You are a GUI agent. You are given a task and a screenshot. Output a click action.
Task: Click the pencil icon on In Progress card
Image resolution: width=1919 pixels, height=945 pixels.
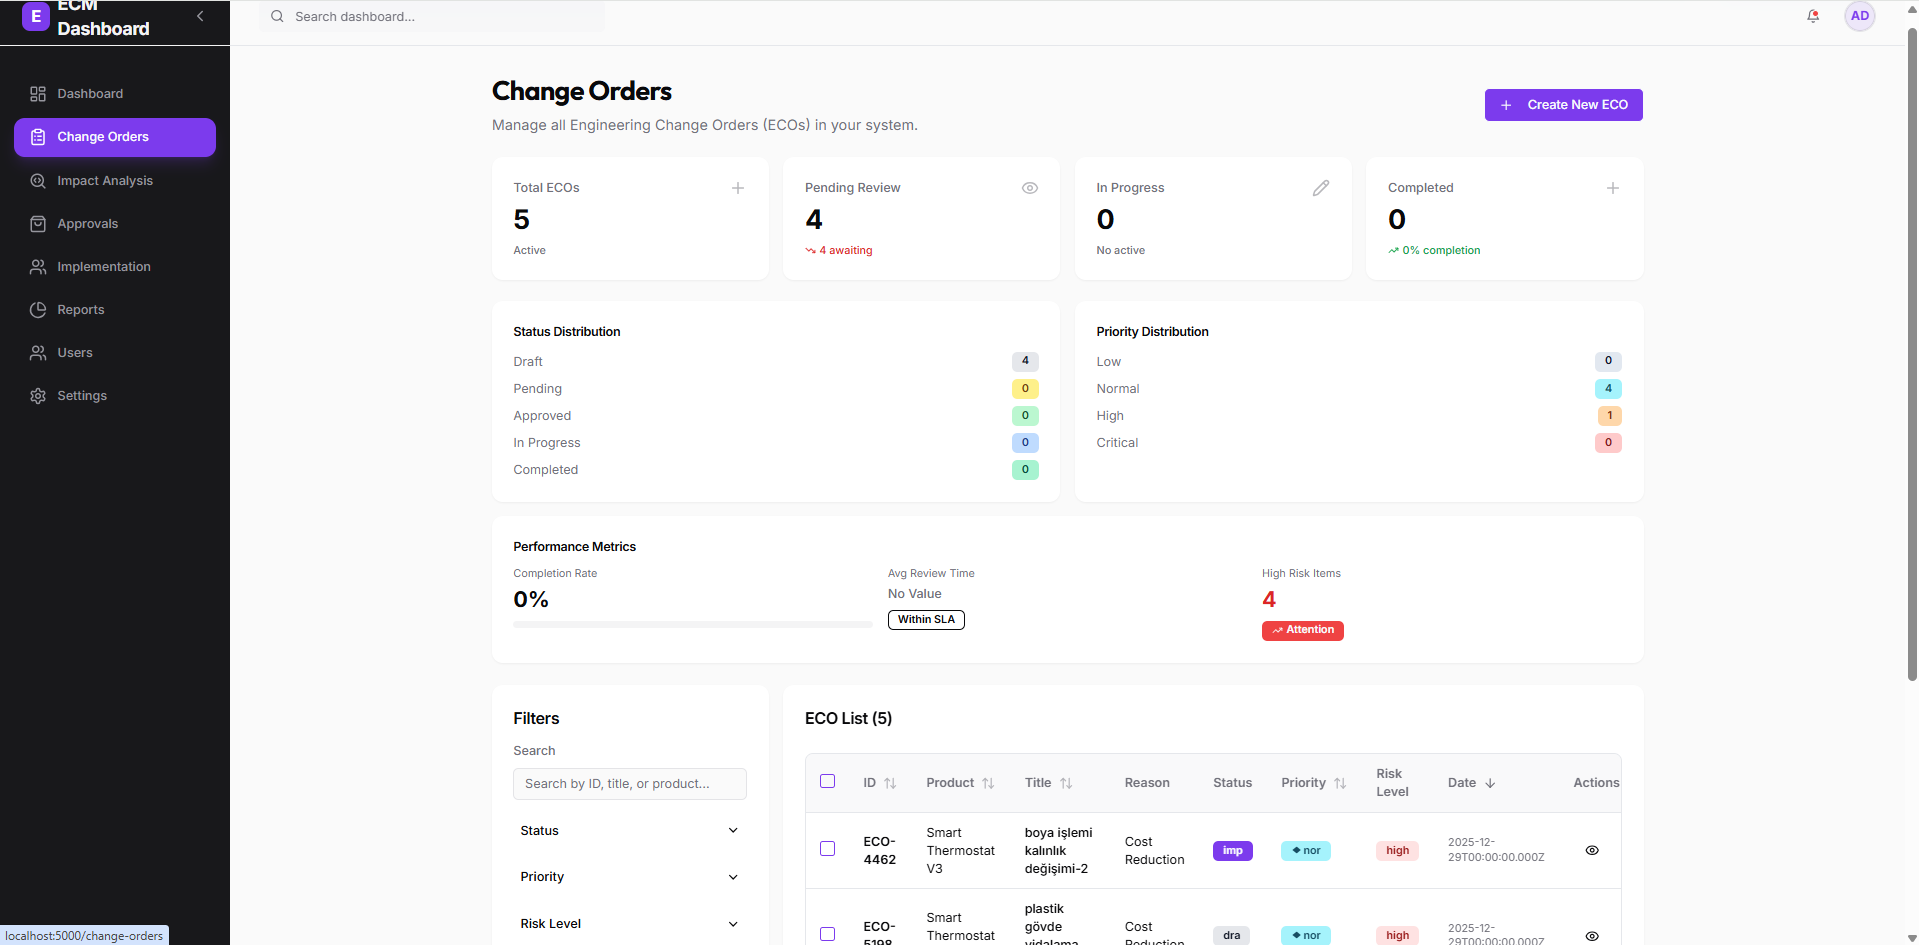1321,188
